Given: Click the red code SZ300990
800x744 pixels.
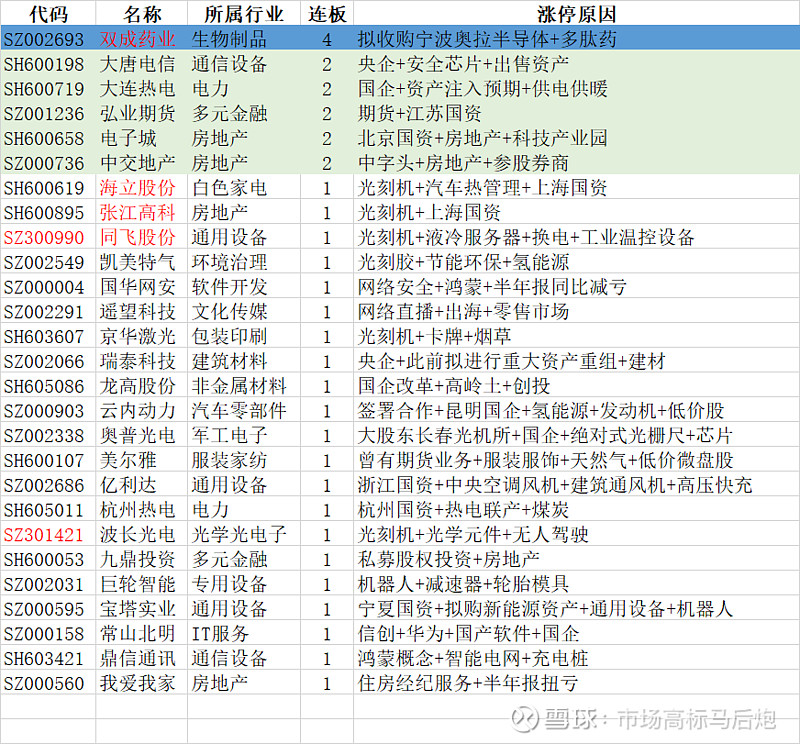Looking at the screenshot, I should click(x=44, y=238).
